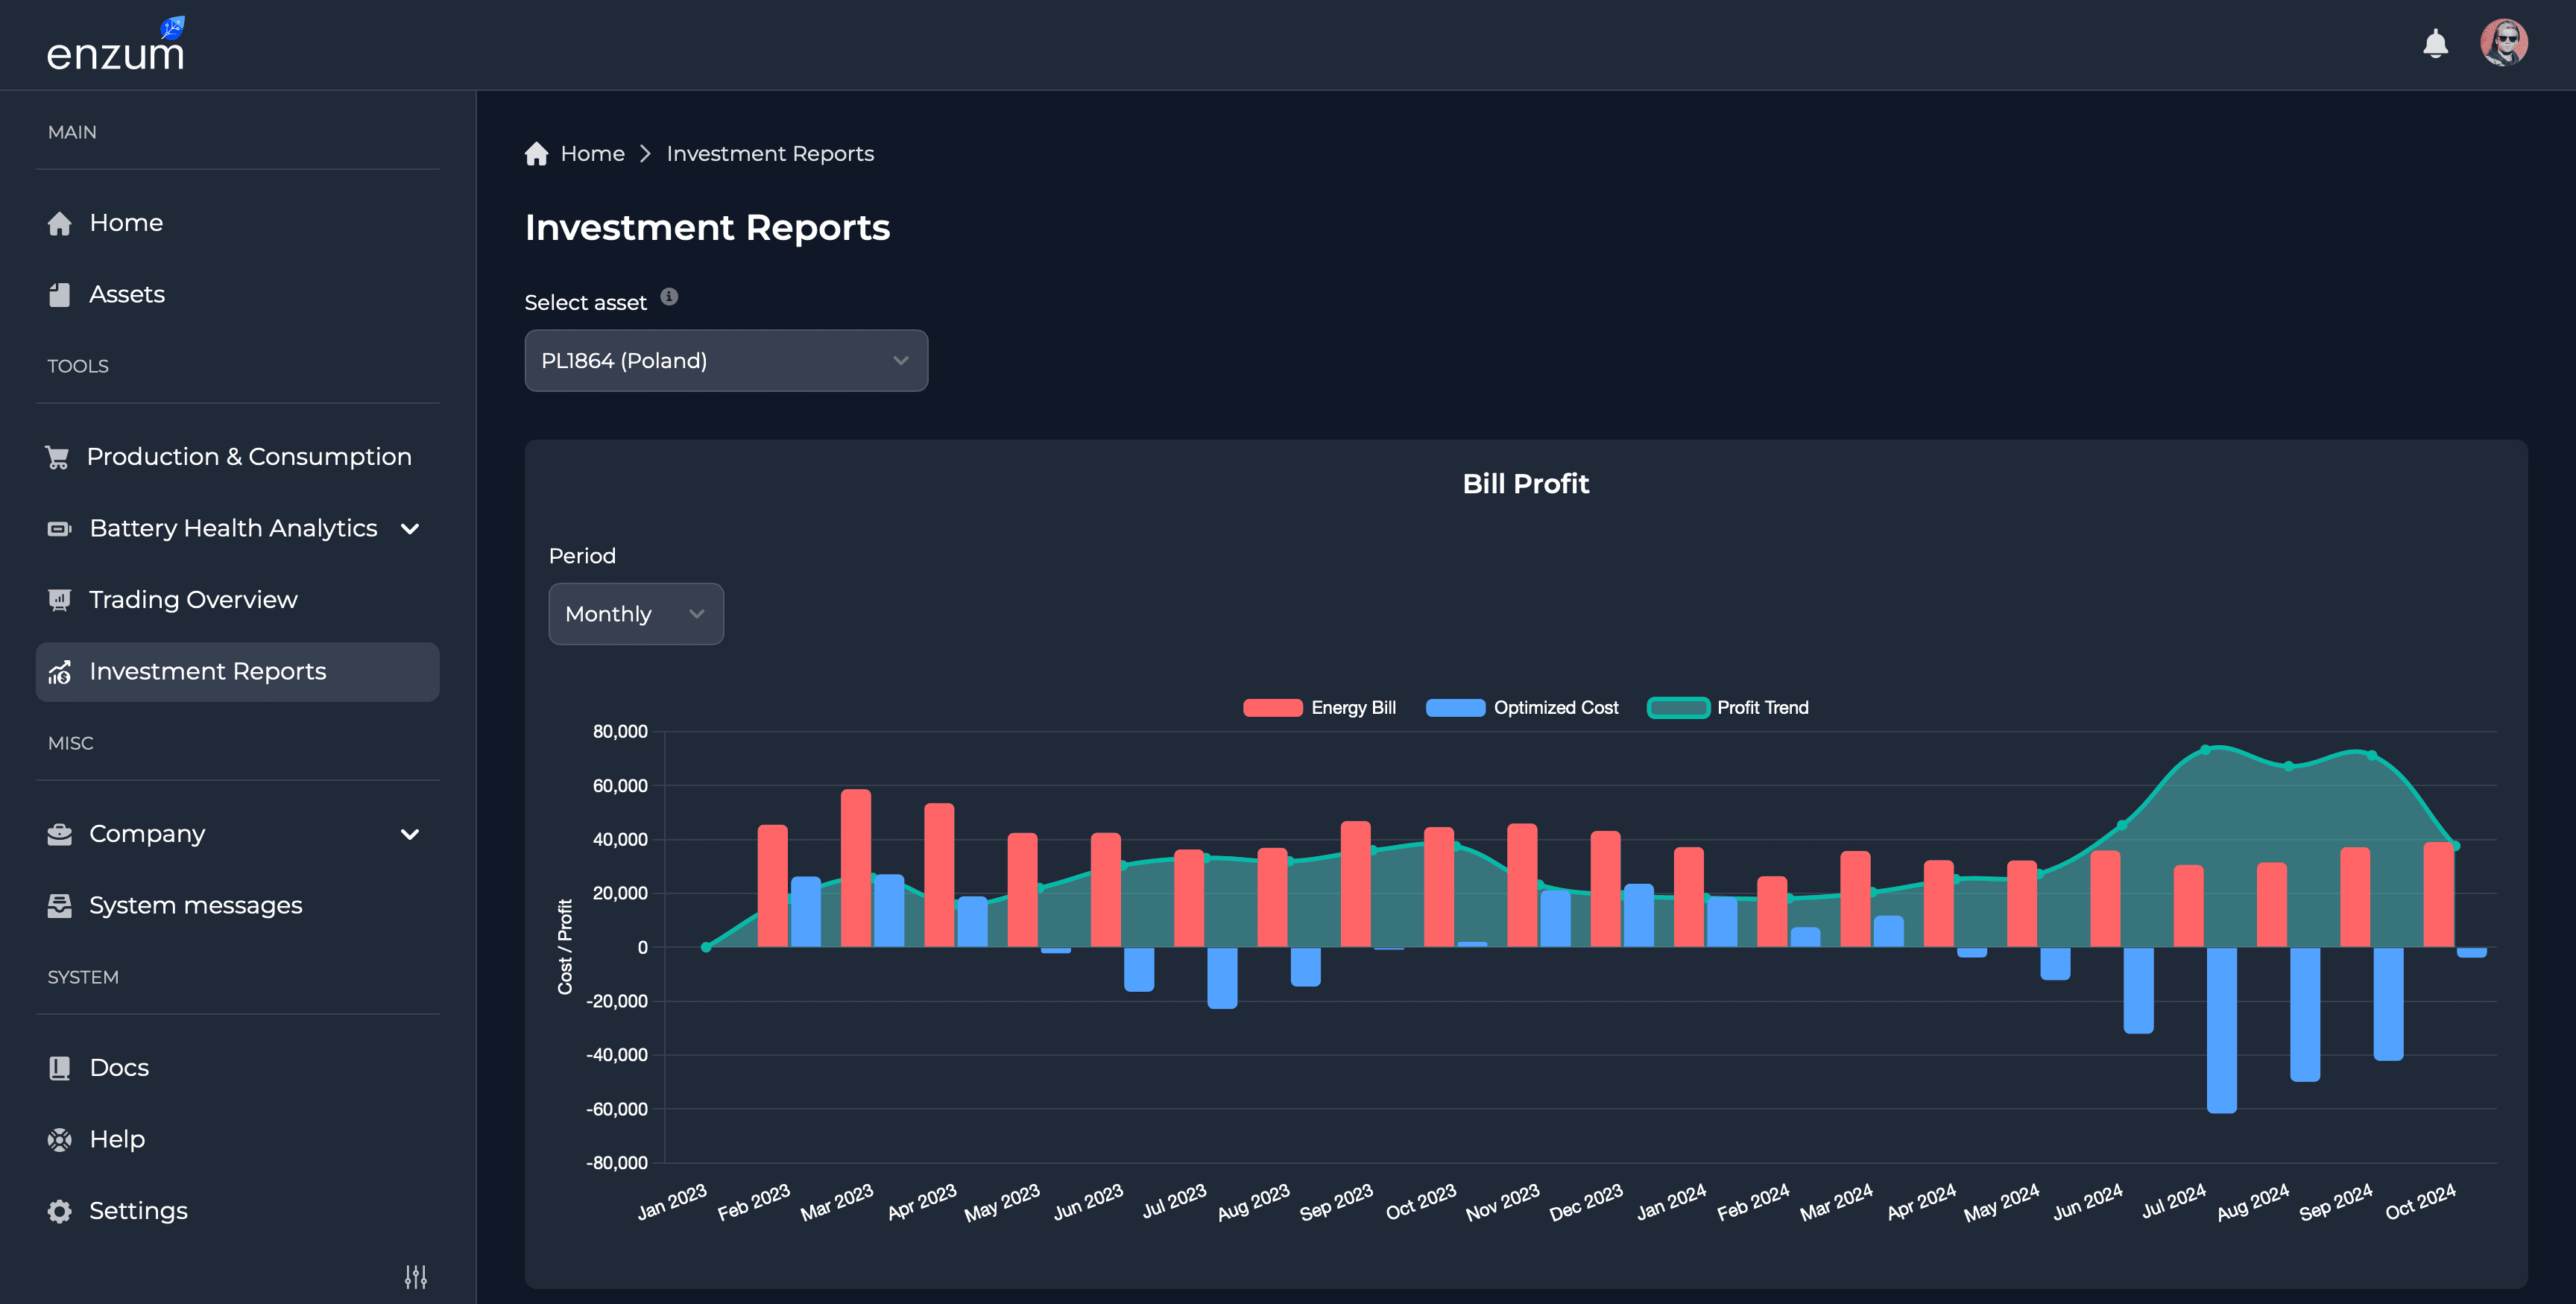Expand the Battery Health Analytics submenu
This screenshot has width=2576, height=1304.
pyautogui.click(x=409, y=529)
